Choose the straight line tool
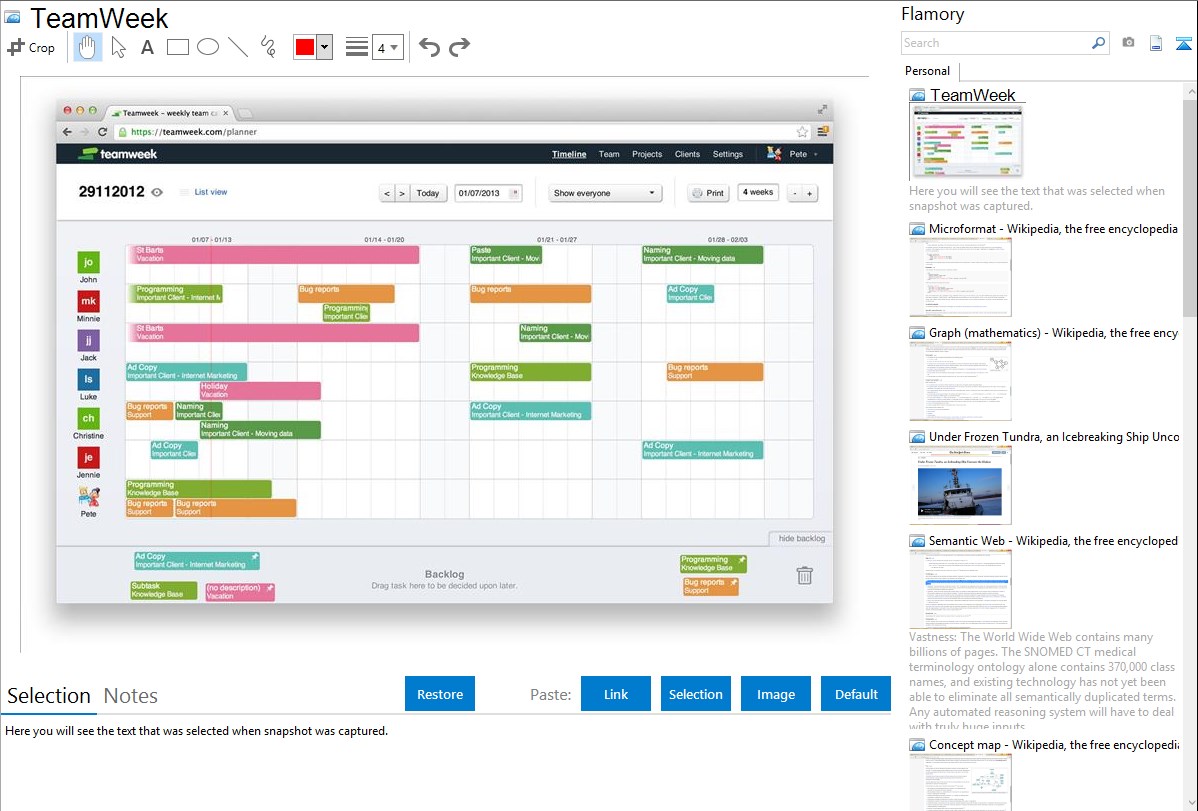Image resolution: width=1198 pixels, height=811 pixels. coord(238,47)
